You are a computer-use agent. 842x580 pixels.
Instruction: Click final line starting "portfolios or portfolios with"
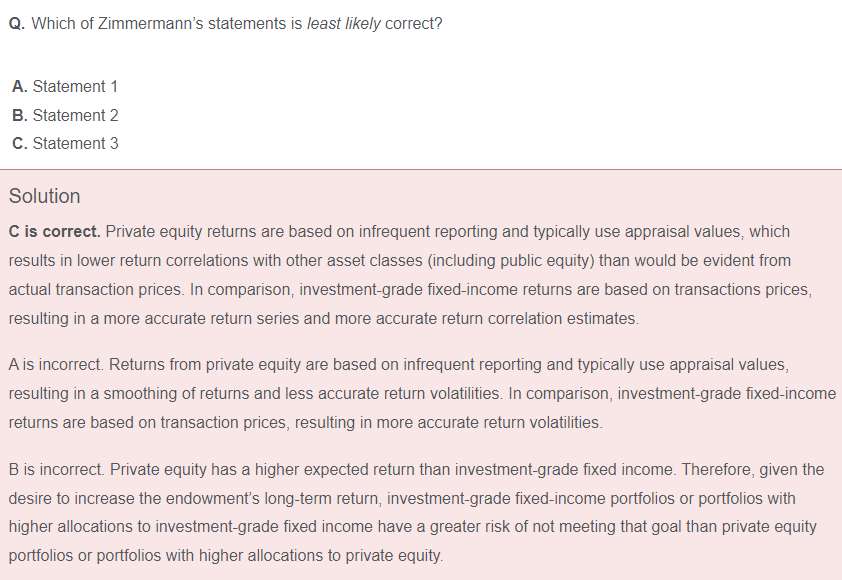tap(226, 555)
